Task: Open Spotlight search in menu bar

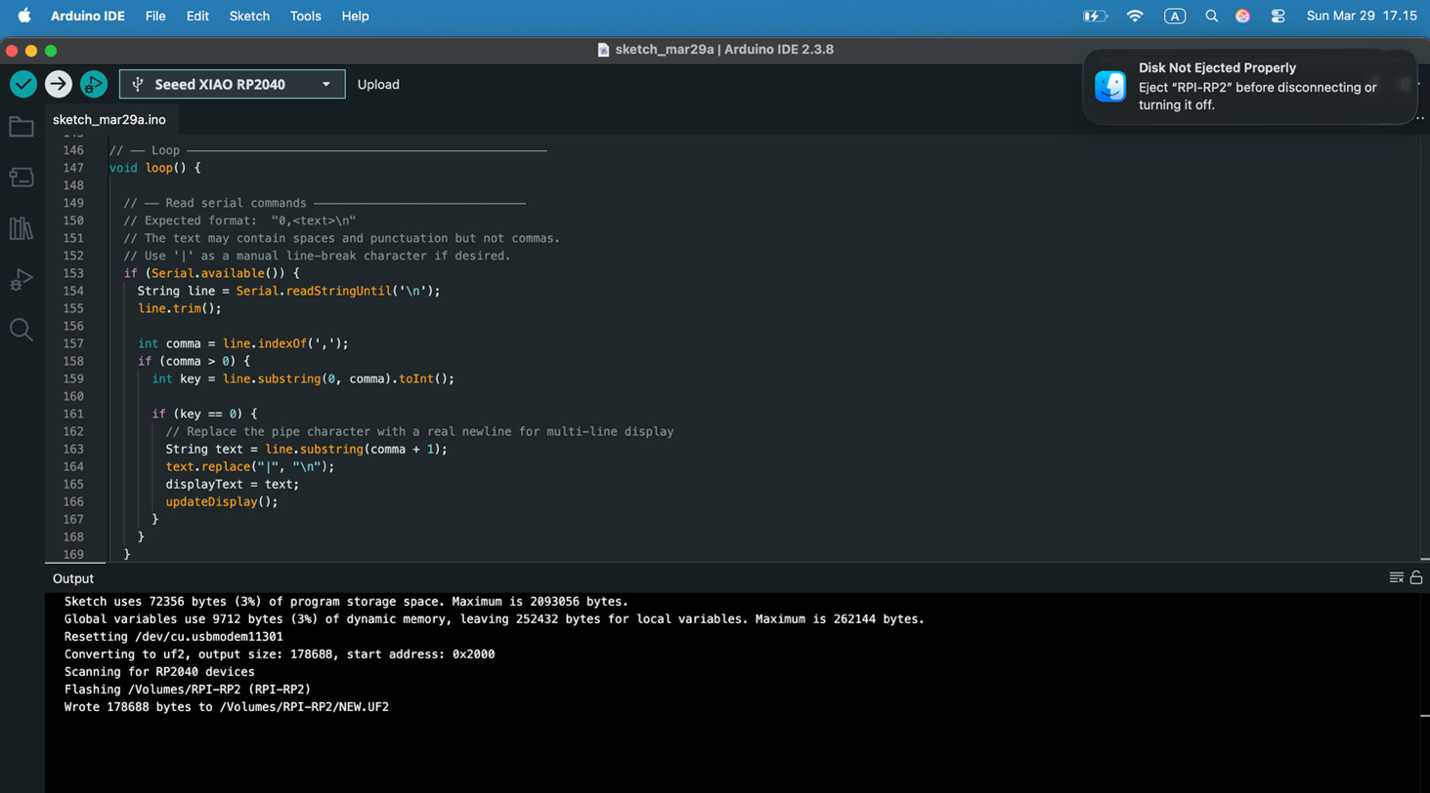Action: point(1212,16)
